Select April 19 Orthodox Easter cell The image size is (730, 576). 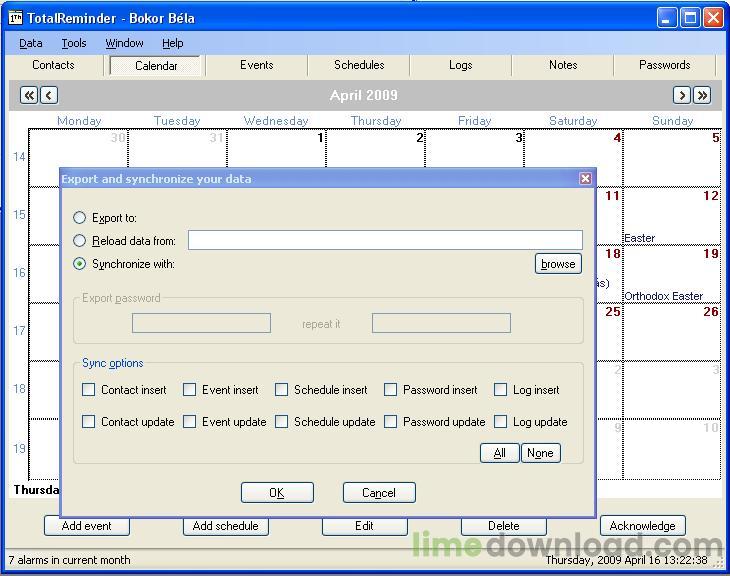(x=672, y=274)
